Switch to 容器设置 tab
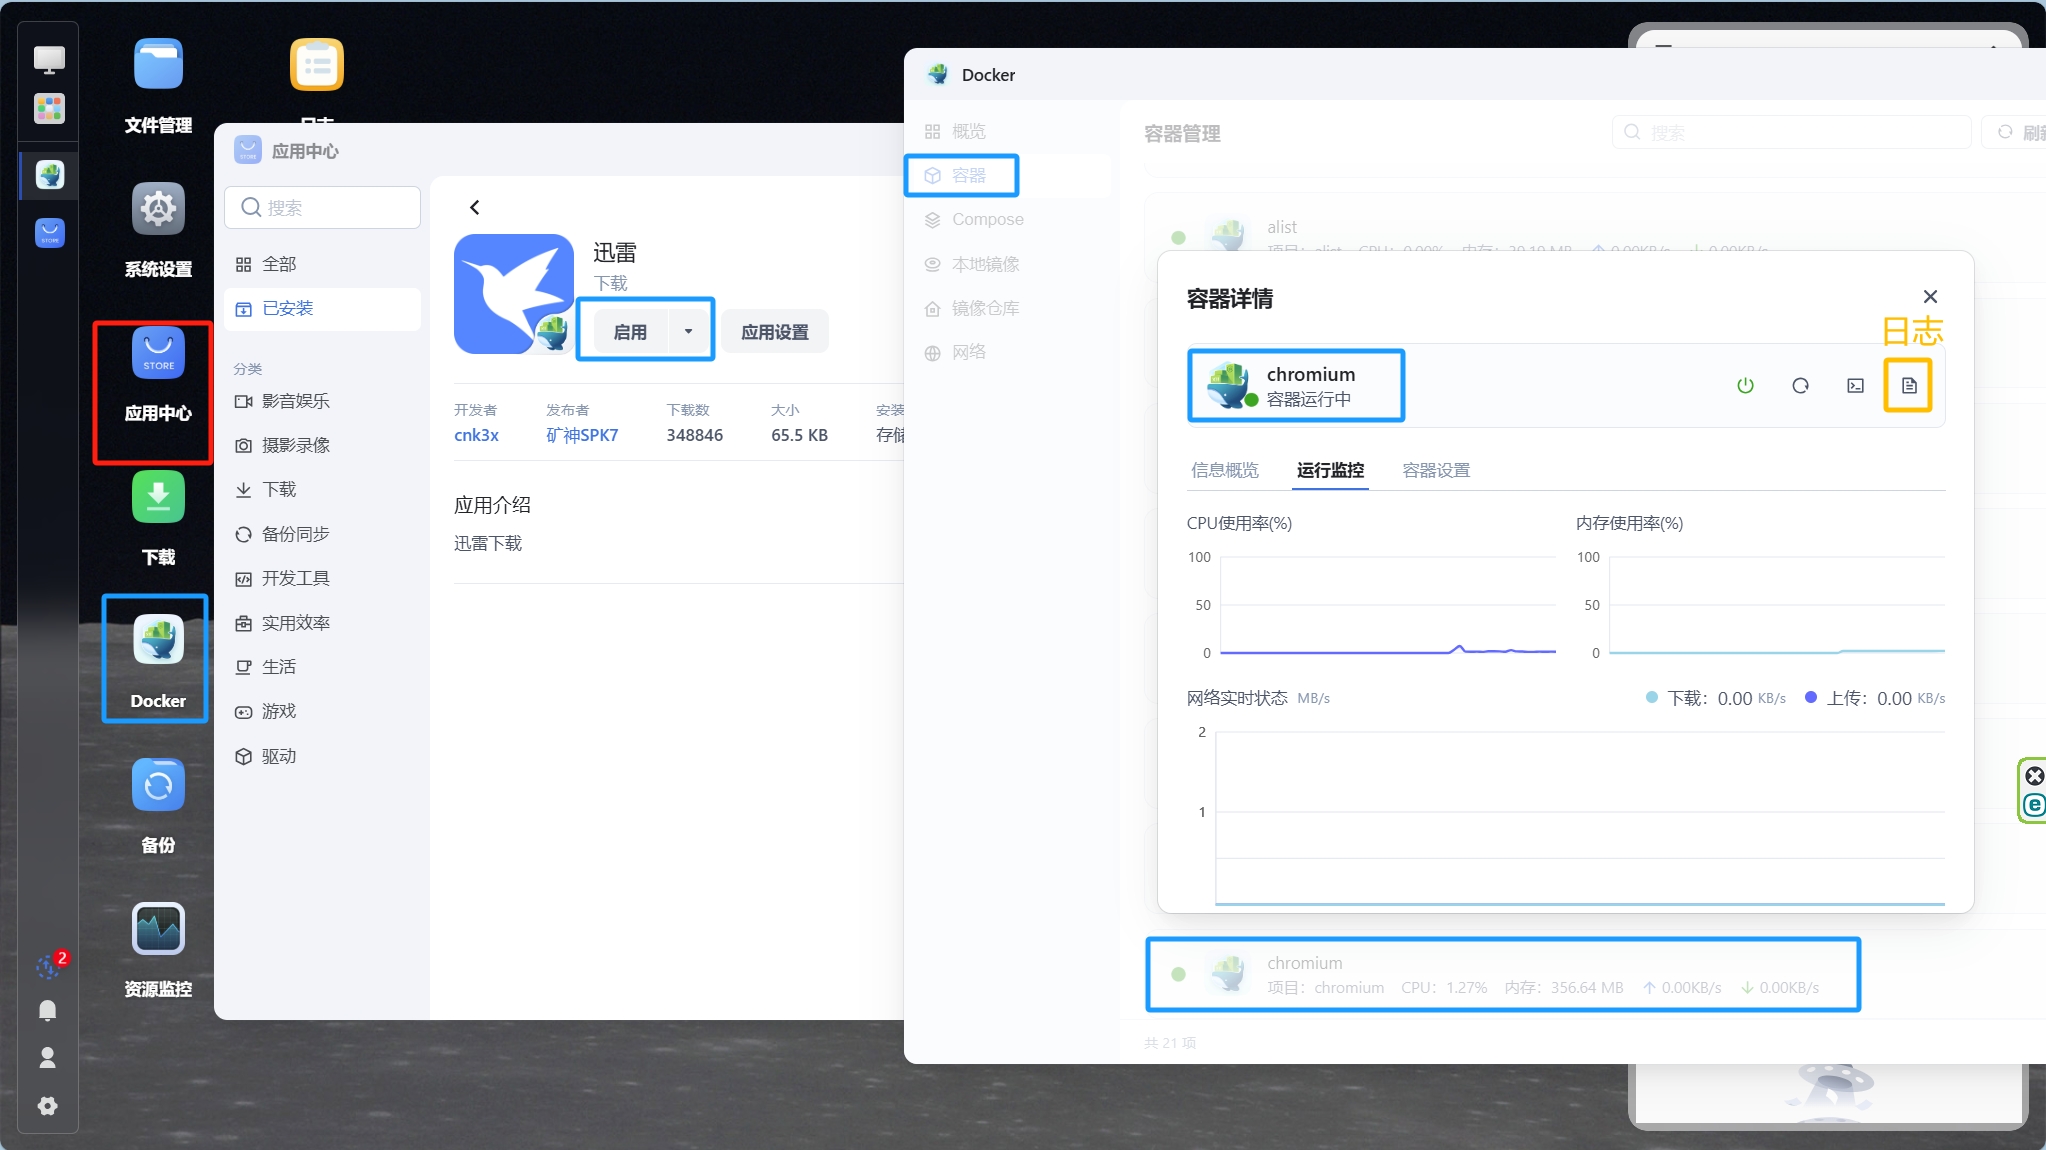This screenshot has height=1150, width=2046. pyautogui.click(x=1436, y=470)
